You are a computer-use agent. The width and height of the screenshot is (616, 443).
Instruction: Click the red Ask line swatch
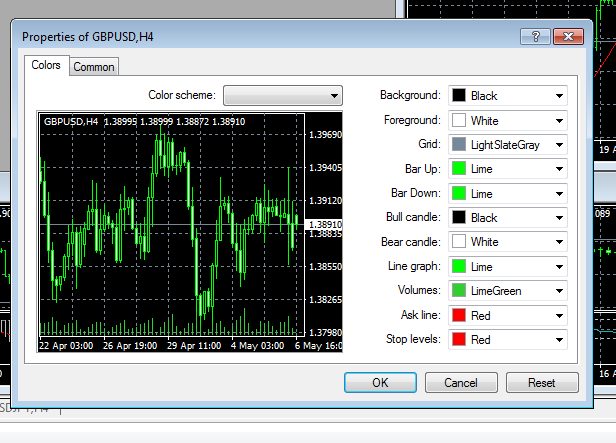(459, 315)
